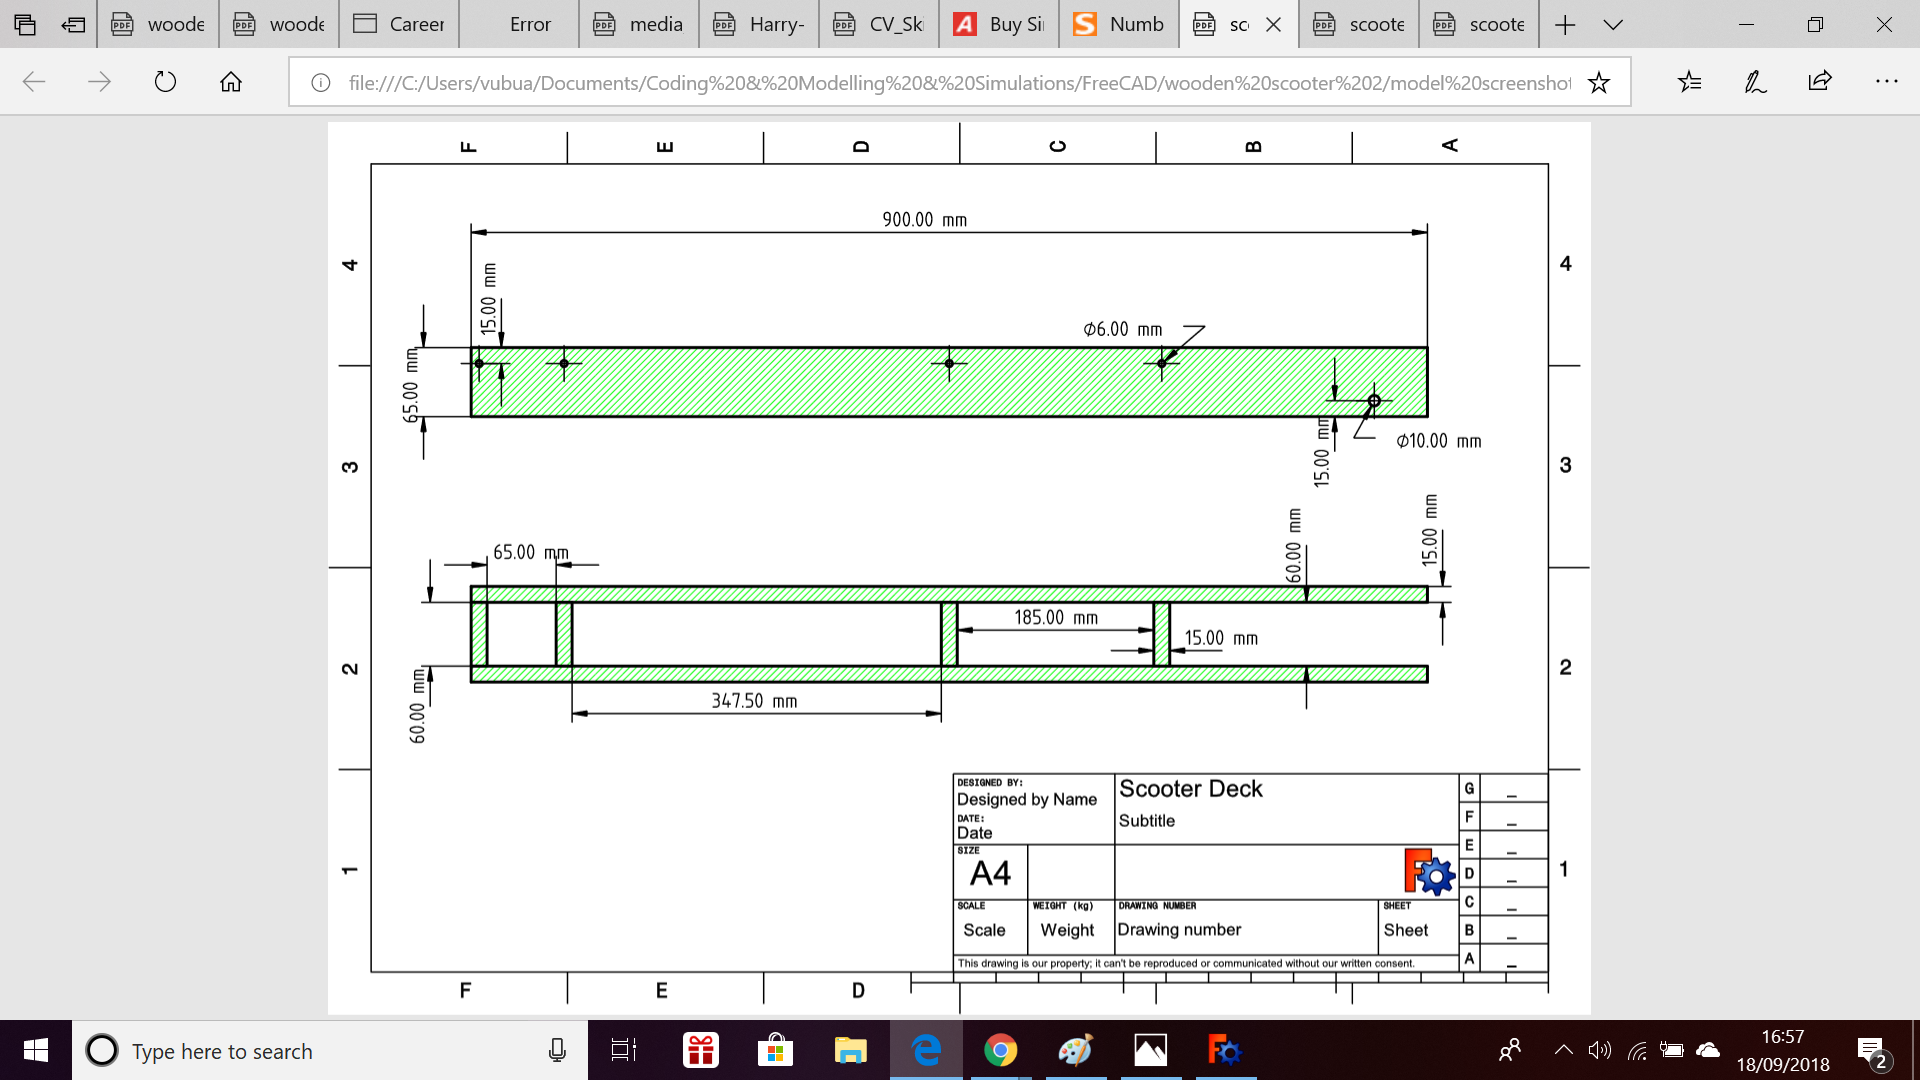This screenshot has width=1920, height=1080.
Task: Switch to the Harry- PDF tab
Action: [x=759, y=24]
